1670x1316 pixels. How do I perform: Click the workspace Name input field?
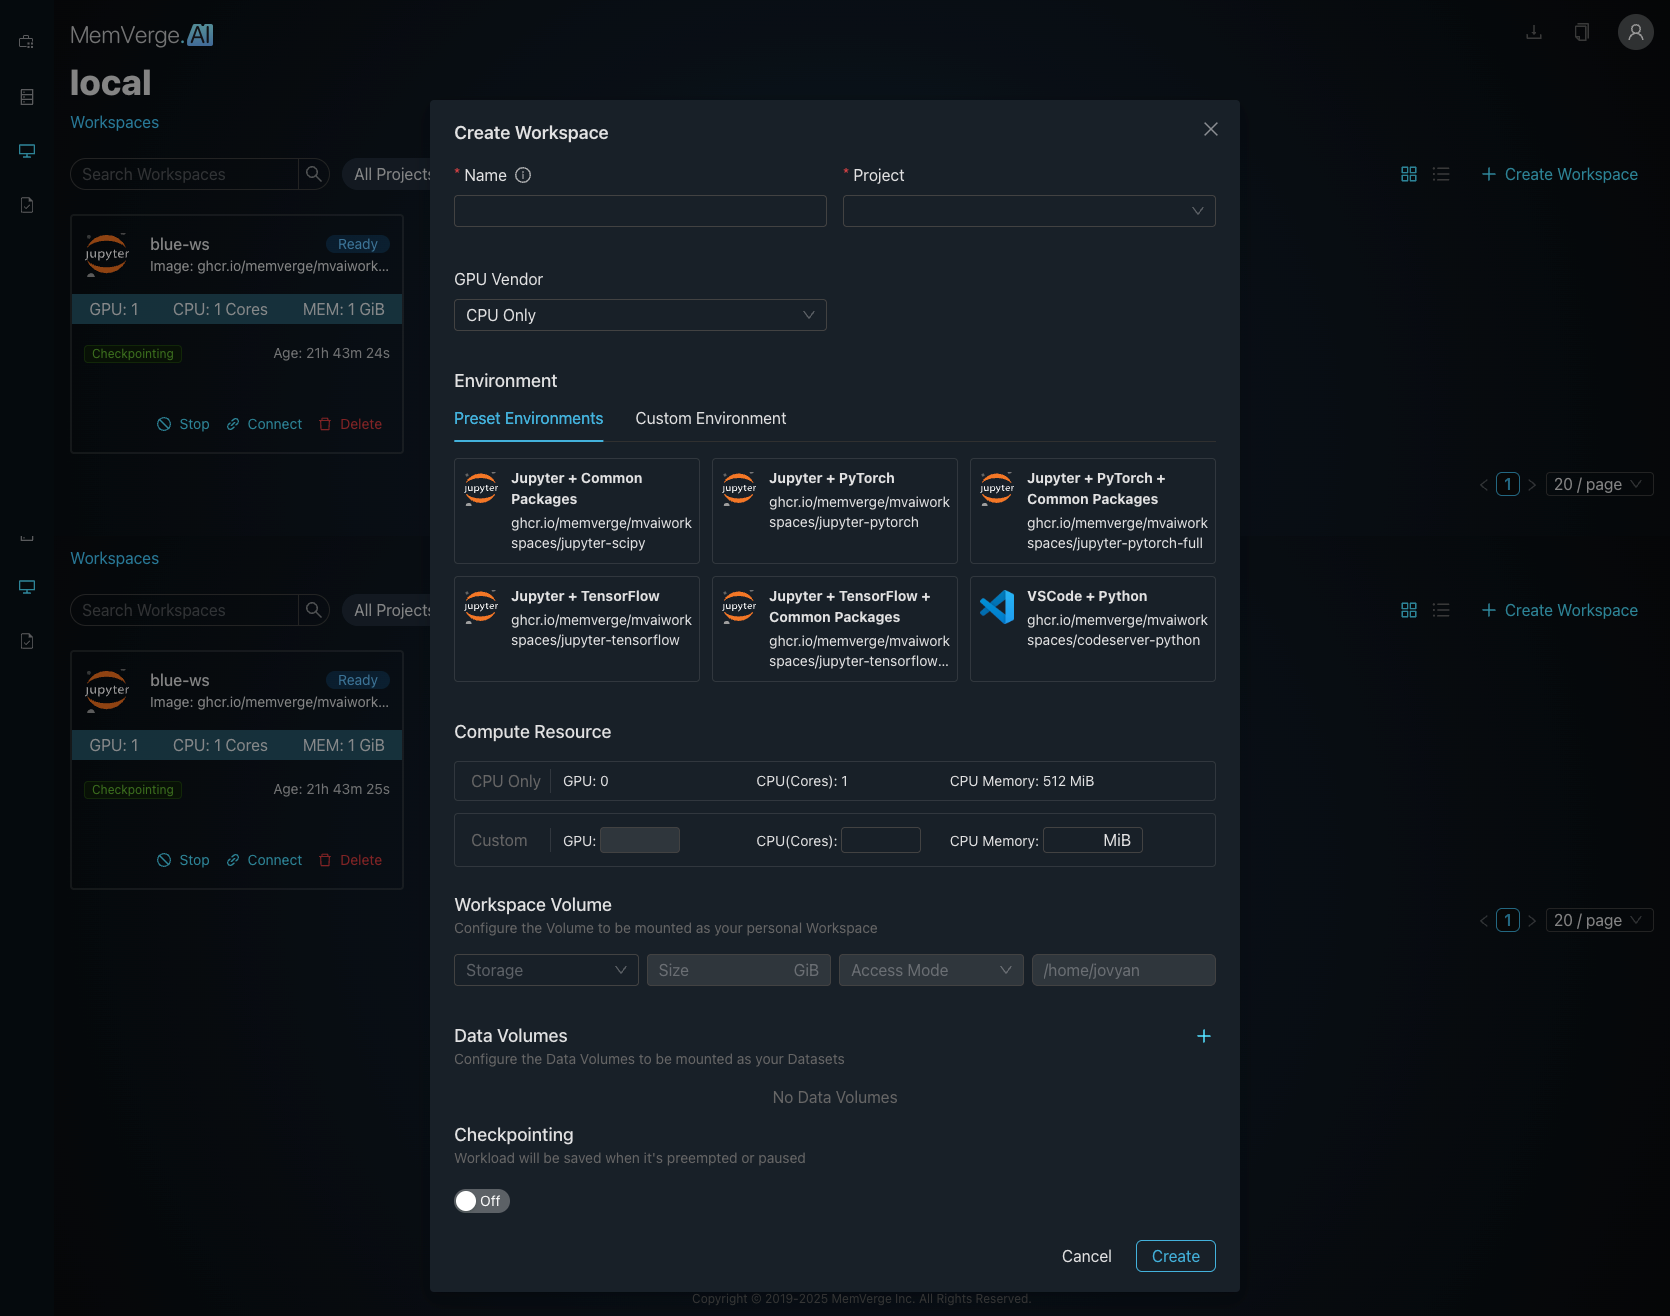click(640, 211)
